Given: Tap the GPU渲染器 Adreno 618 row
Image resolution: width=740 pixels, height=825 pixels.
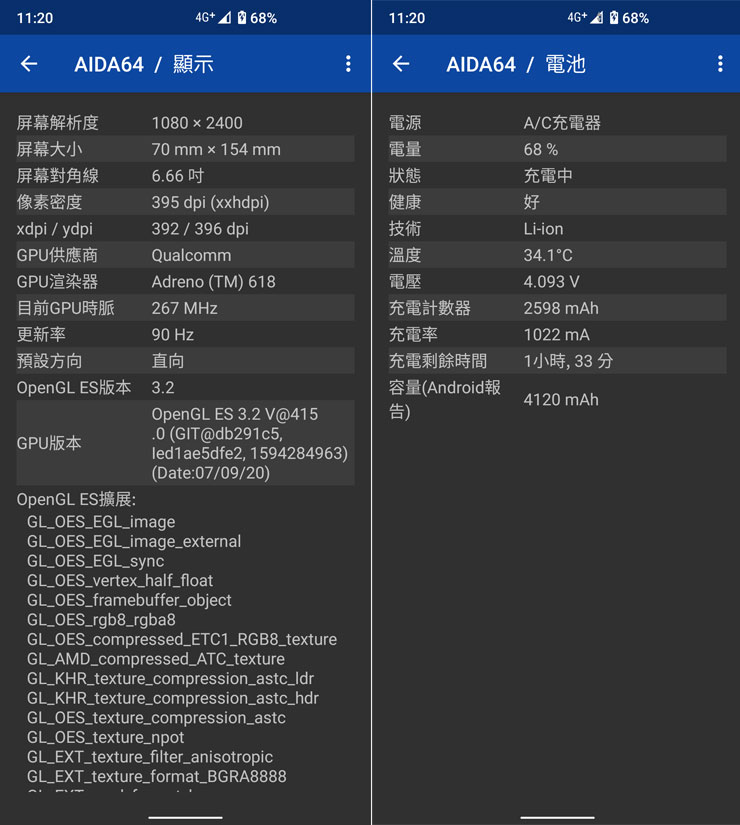Looking at the screenshot, I should [x=185, y=282].
